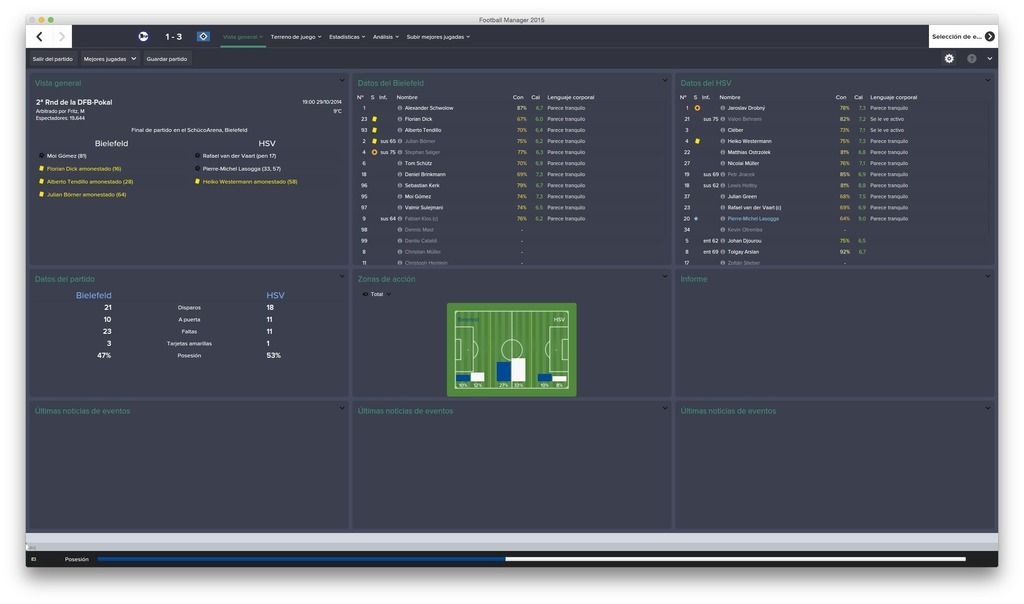Open the HSV club crest in header
Viewport: 1024px width, 604px height.
pos(203,37)
